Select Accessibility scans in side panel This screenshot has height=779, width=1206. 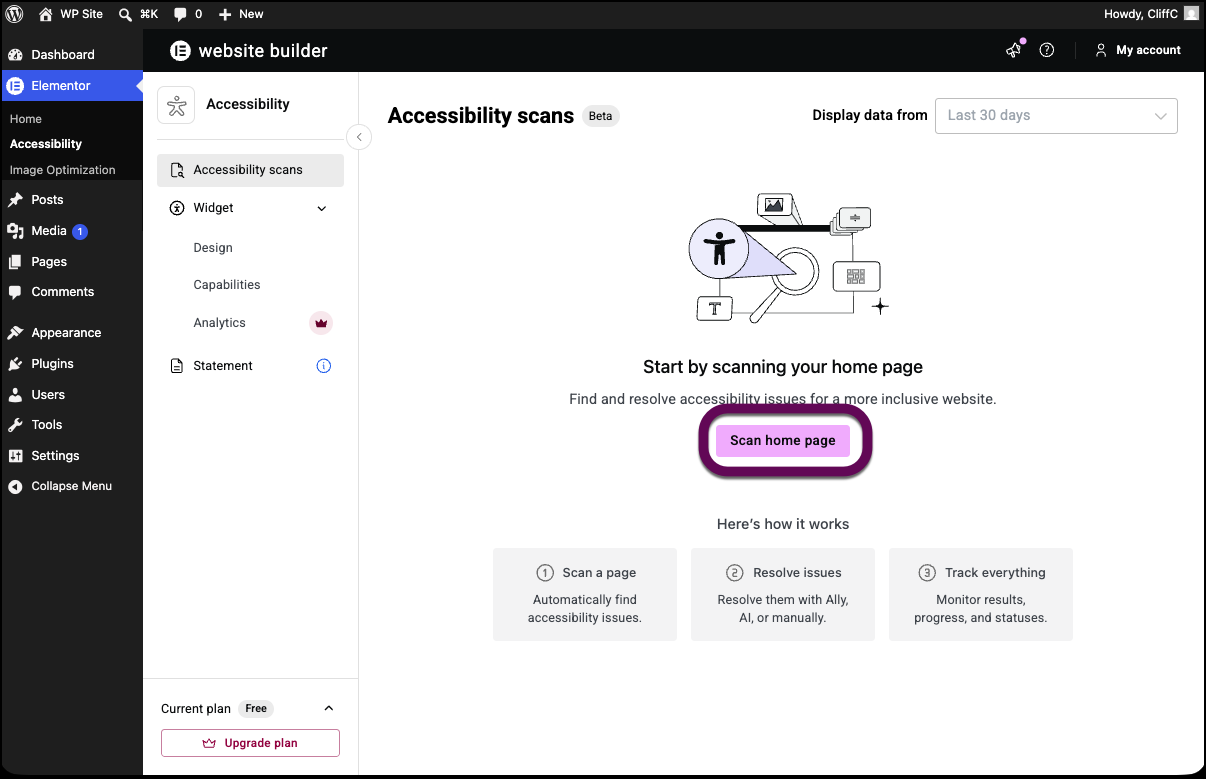pos(250,170)
